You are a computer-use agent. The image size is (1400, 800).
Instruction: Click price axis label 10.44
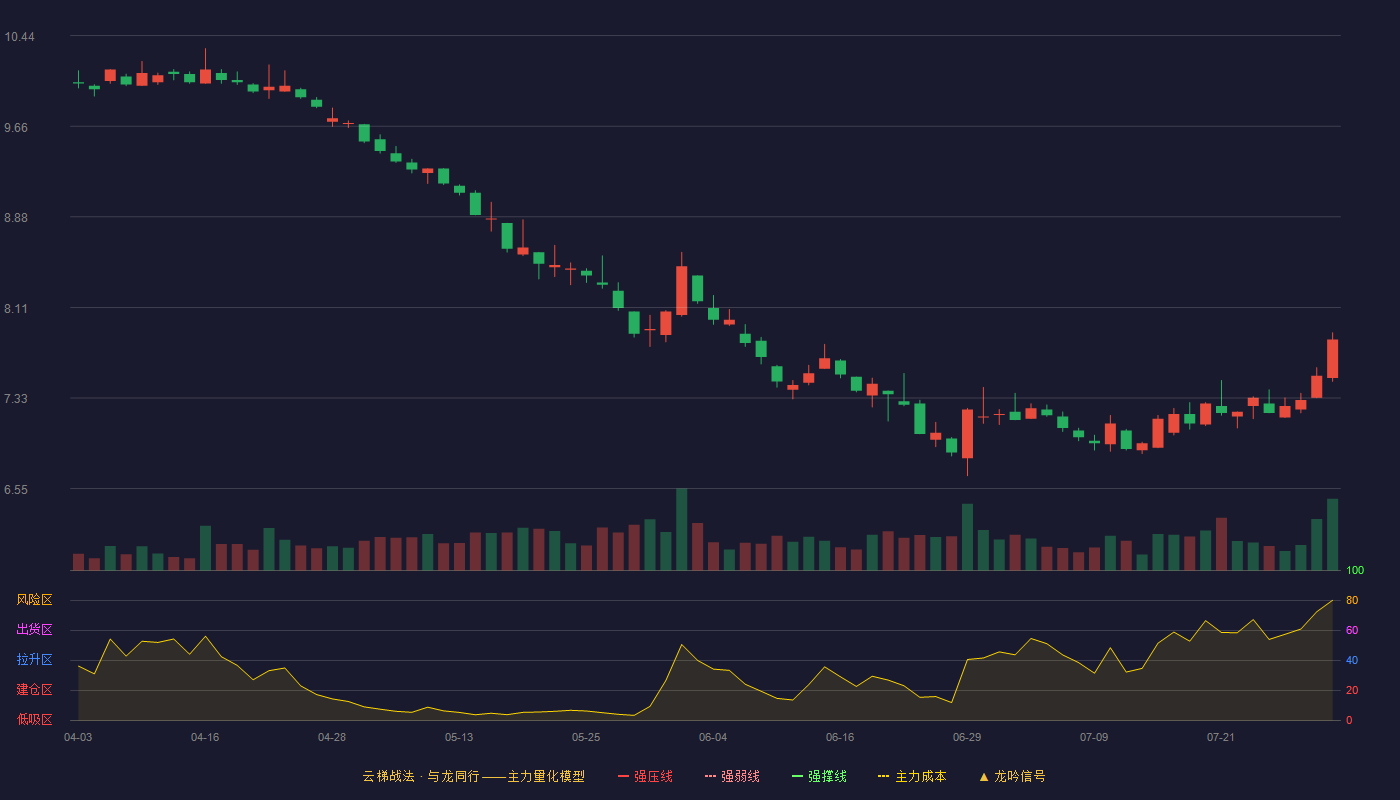19,37
